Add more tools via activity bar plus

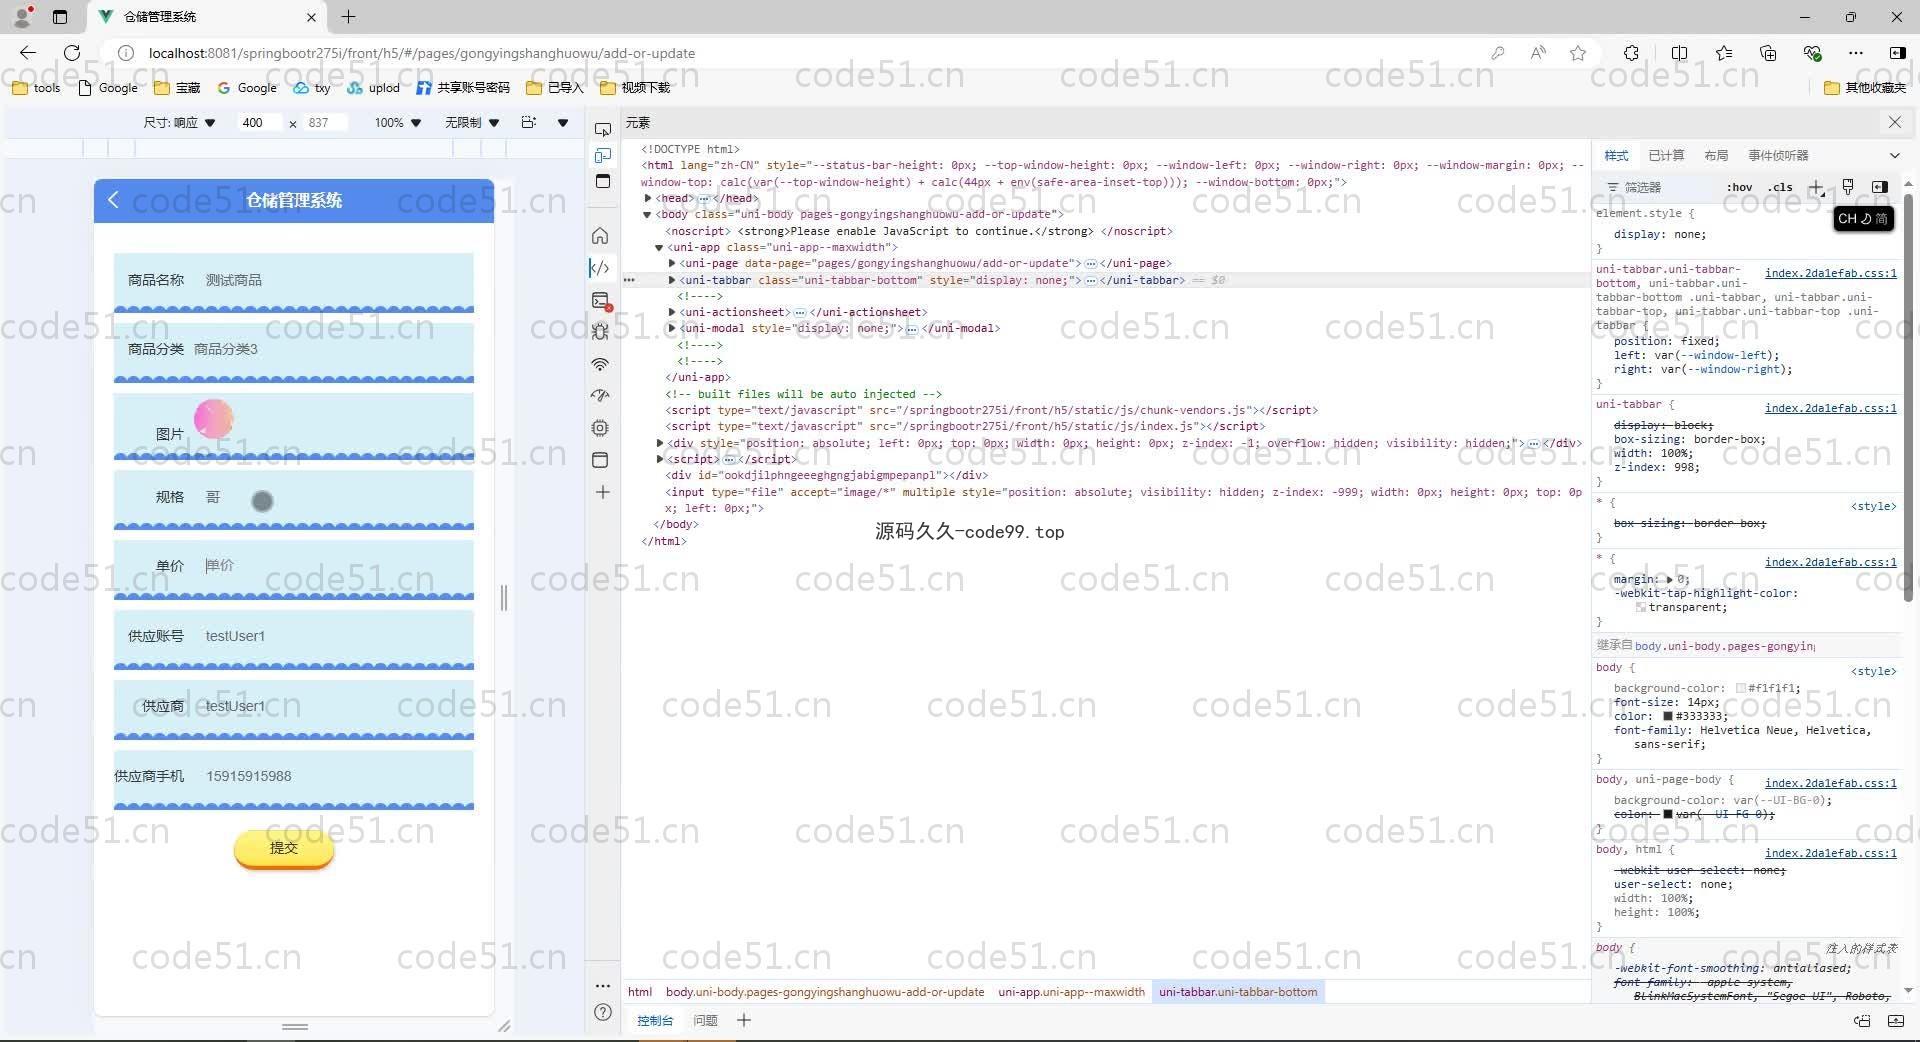602,492
